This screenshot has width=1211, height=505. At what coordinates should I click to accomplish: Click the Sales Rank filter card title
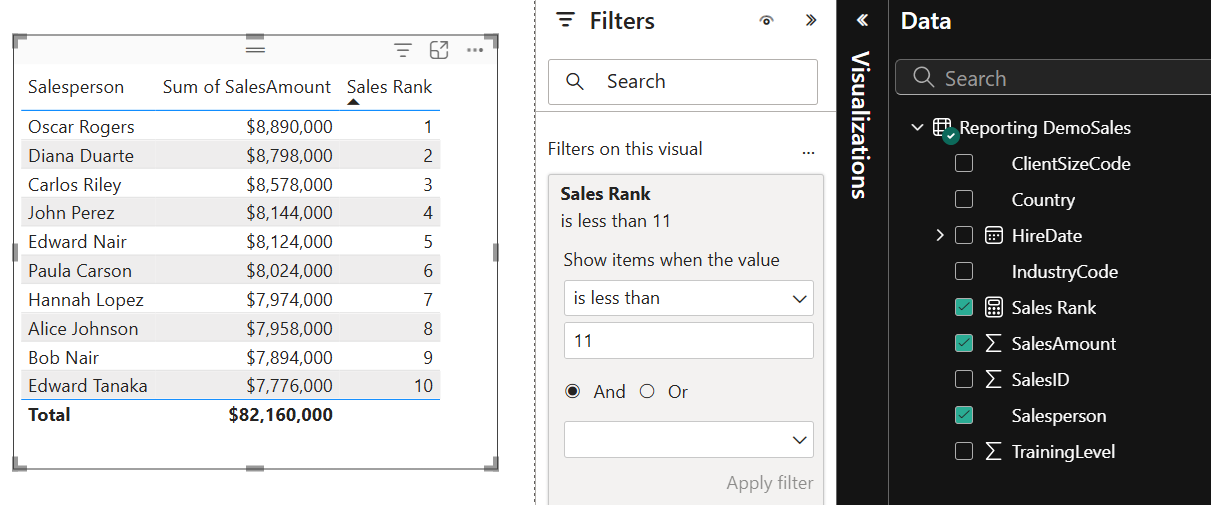coord(606,194)
